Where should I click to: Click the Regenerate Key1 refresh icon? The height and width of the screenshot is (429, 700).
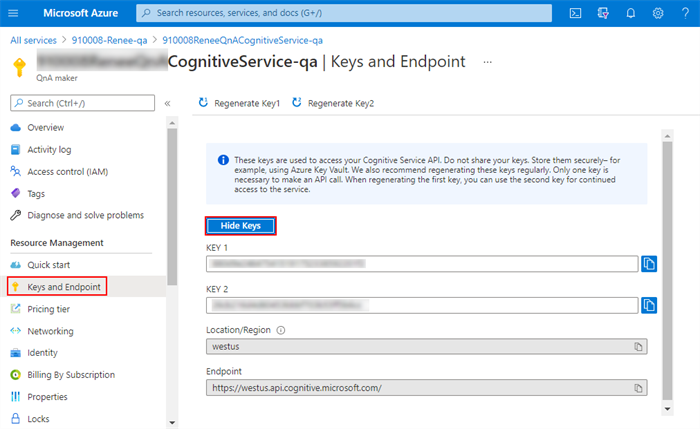point(203,103)
